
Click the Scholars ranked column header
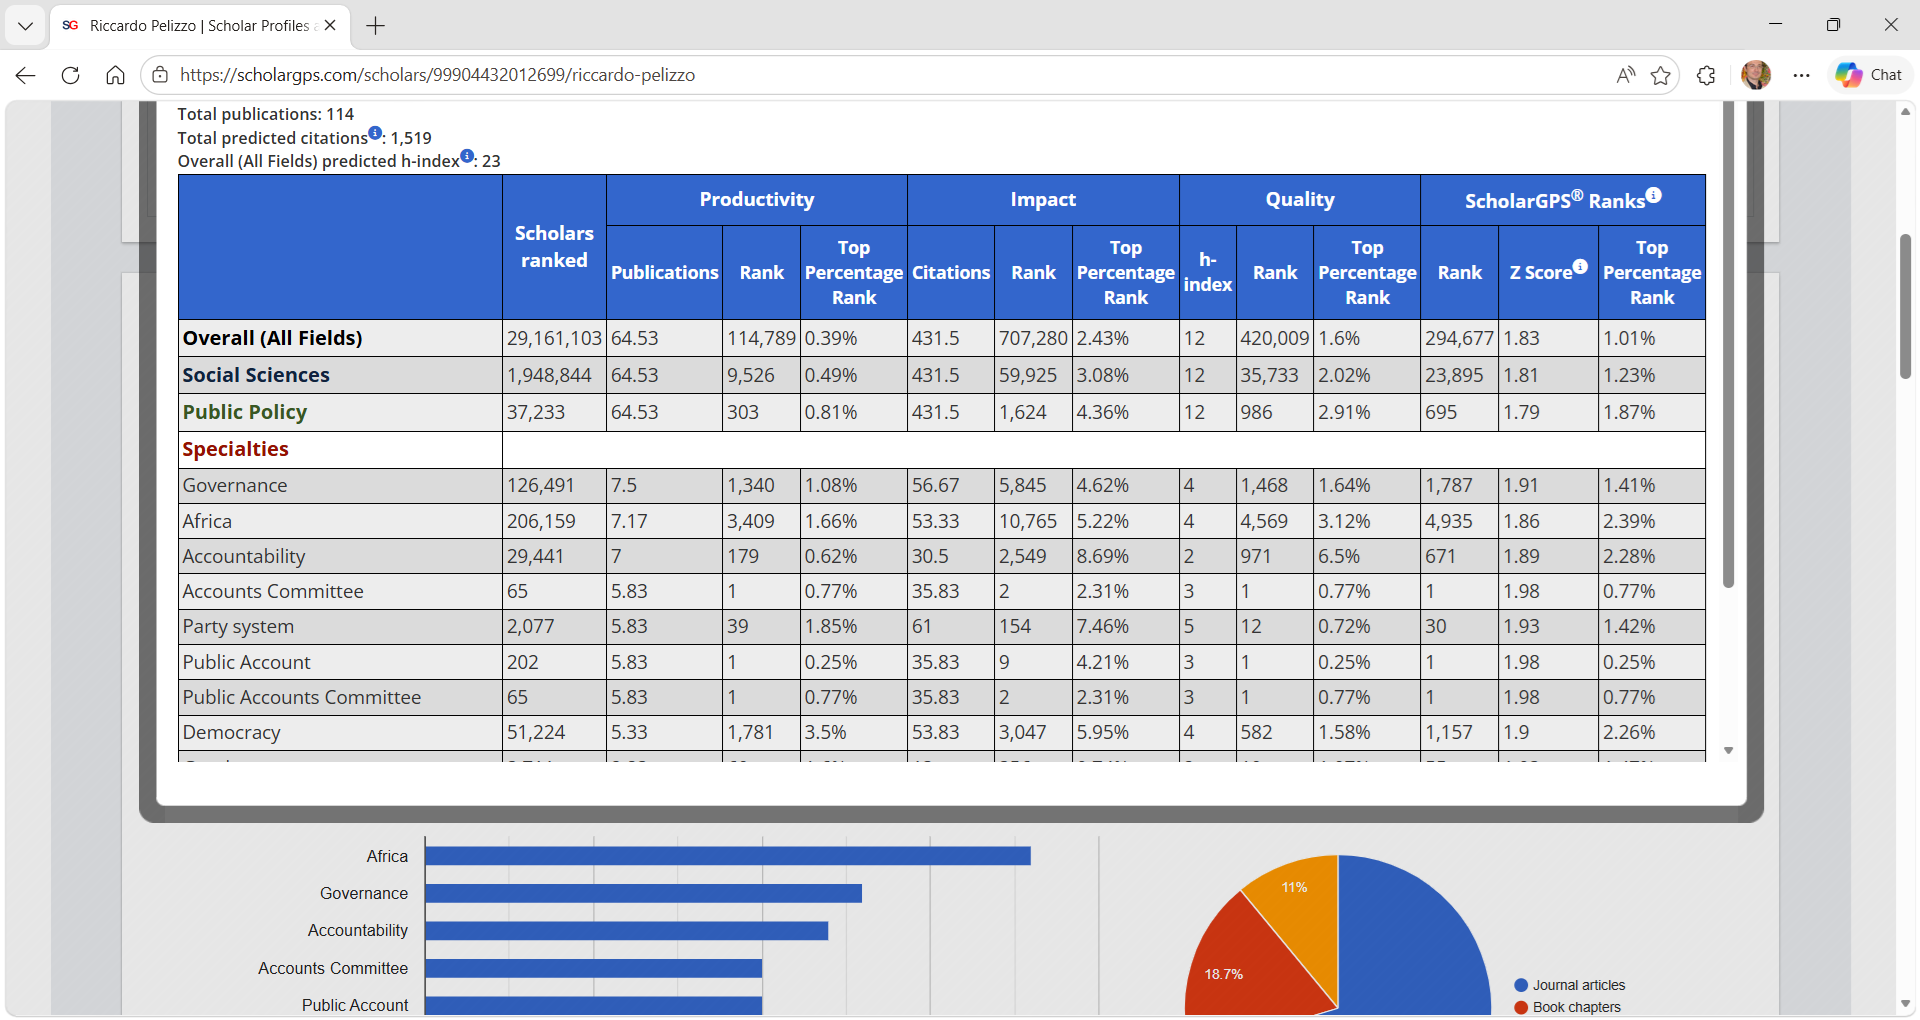(x=554, y=247)
